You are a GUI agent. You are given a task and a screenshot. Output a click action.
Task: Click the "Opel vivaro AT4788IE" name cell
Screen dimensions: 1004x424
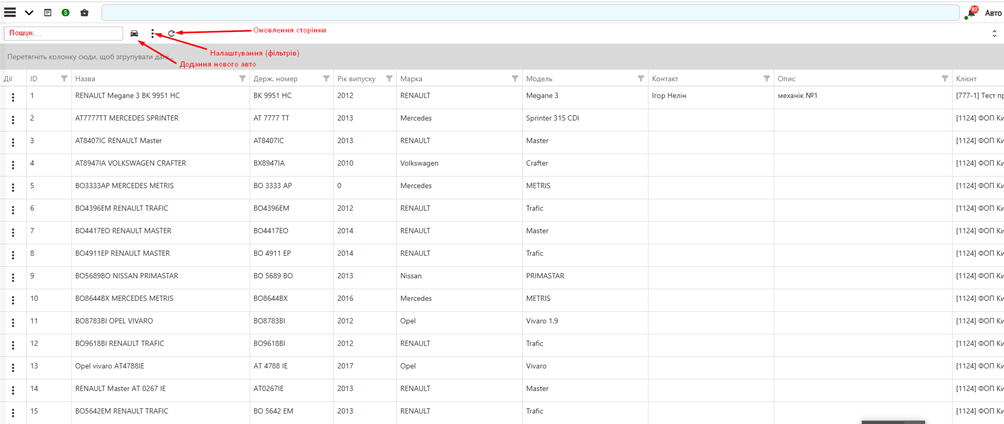(160, 366)
